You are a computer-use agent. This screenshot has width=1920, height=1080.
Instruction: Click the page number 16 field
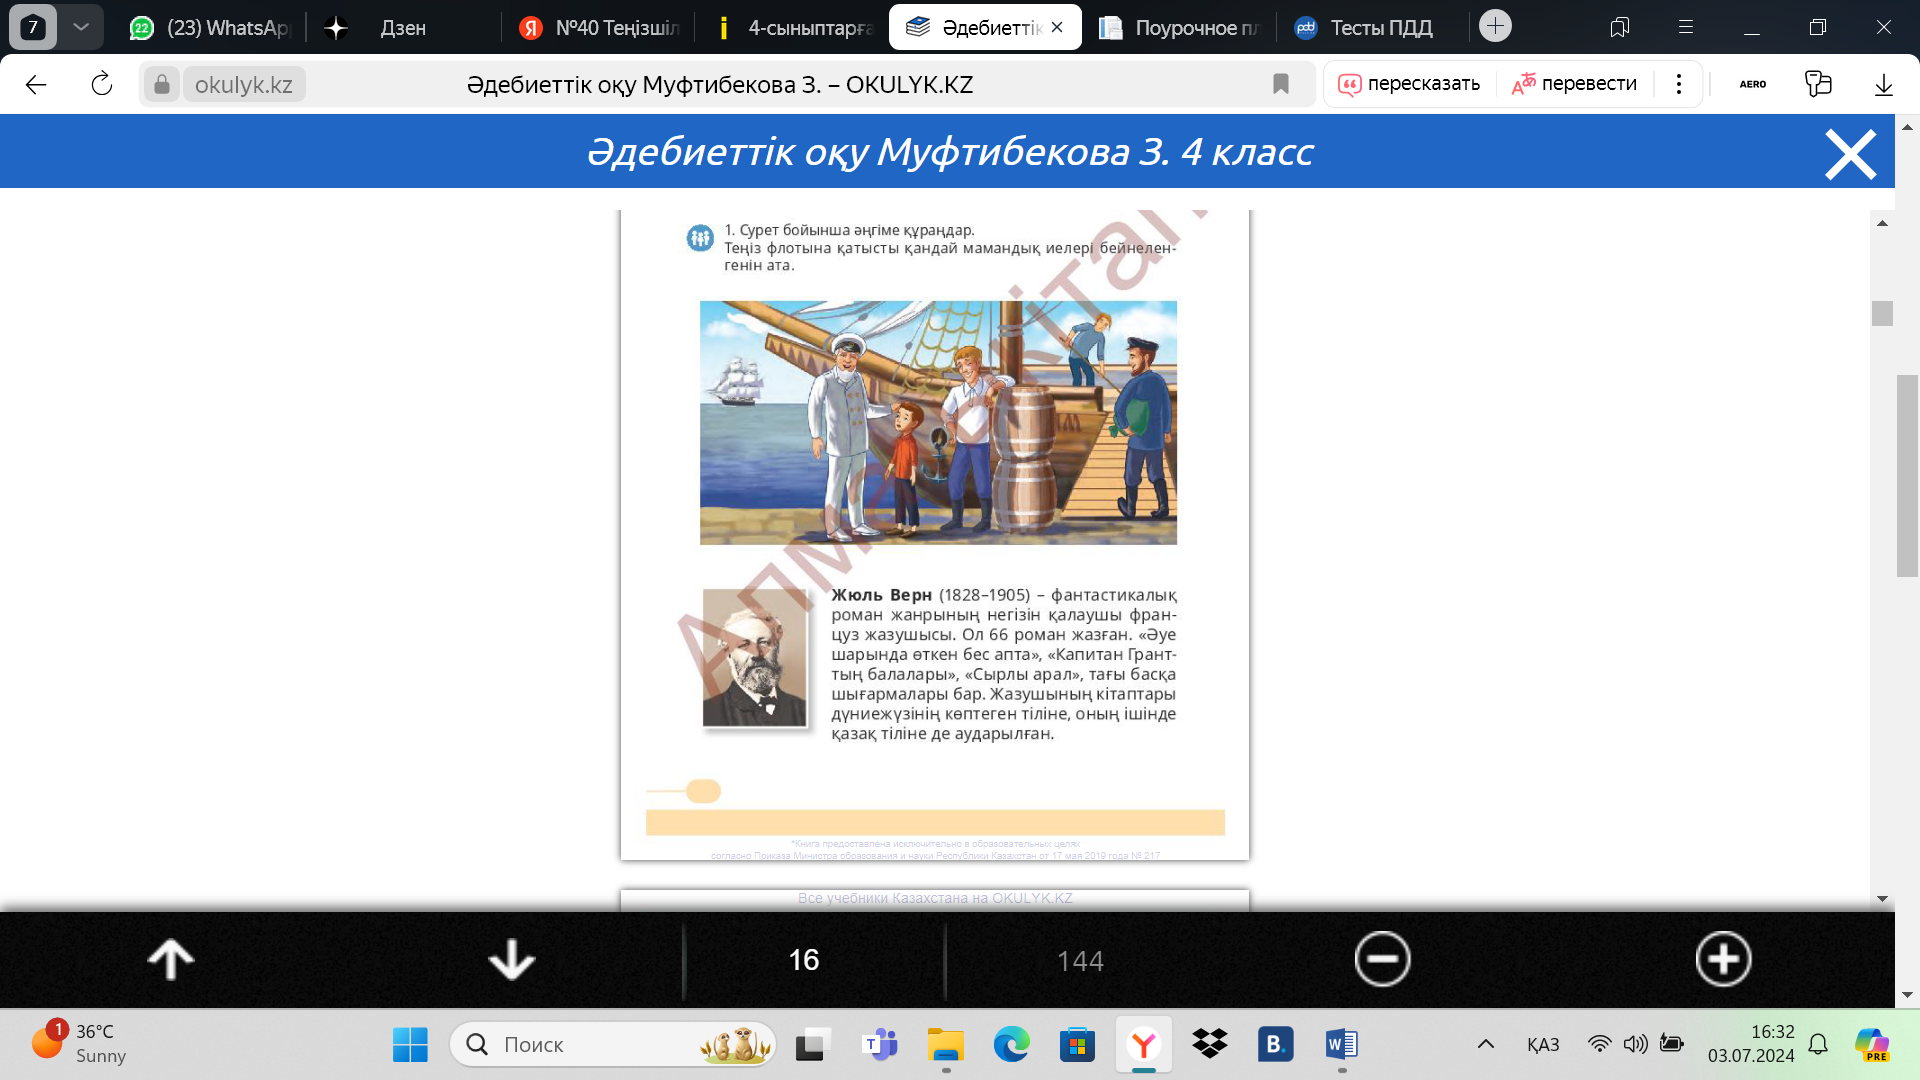tap(803, 960)
